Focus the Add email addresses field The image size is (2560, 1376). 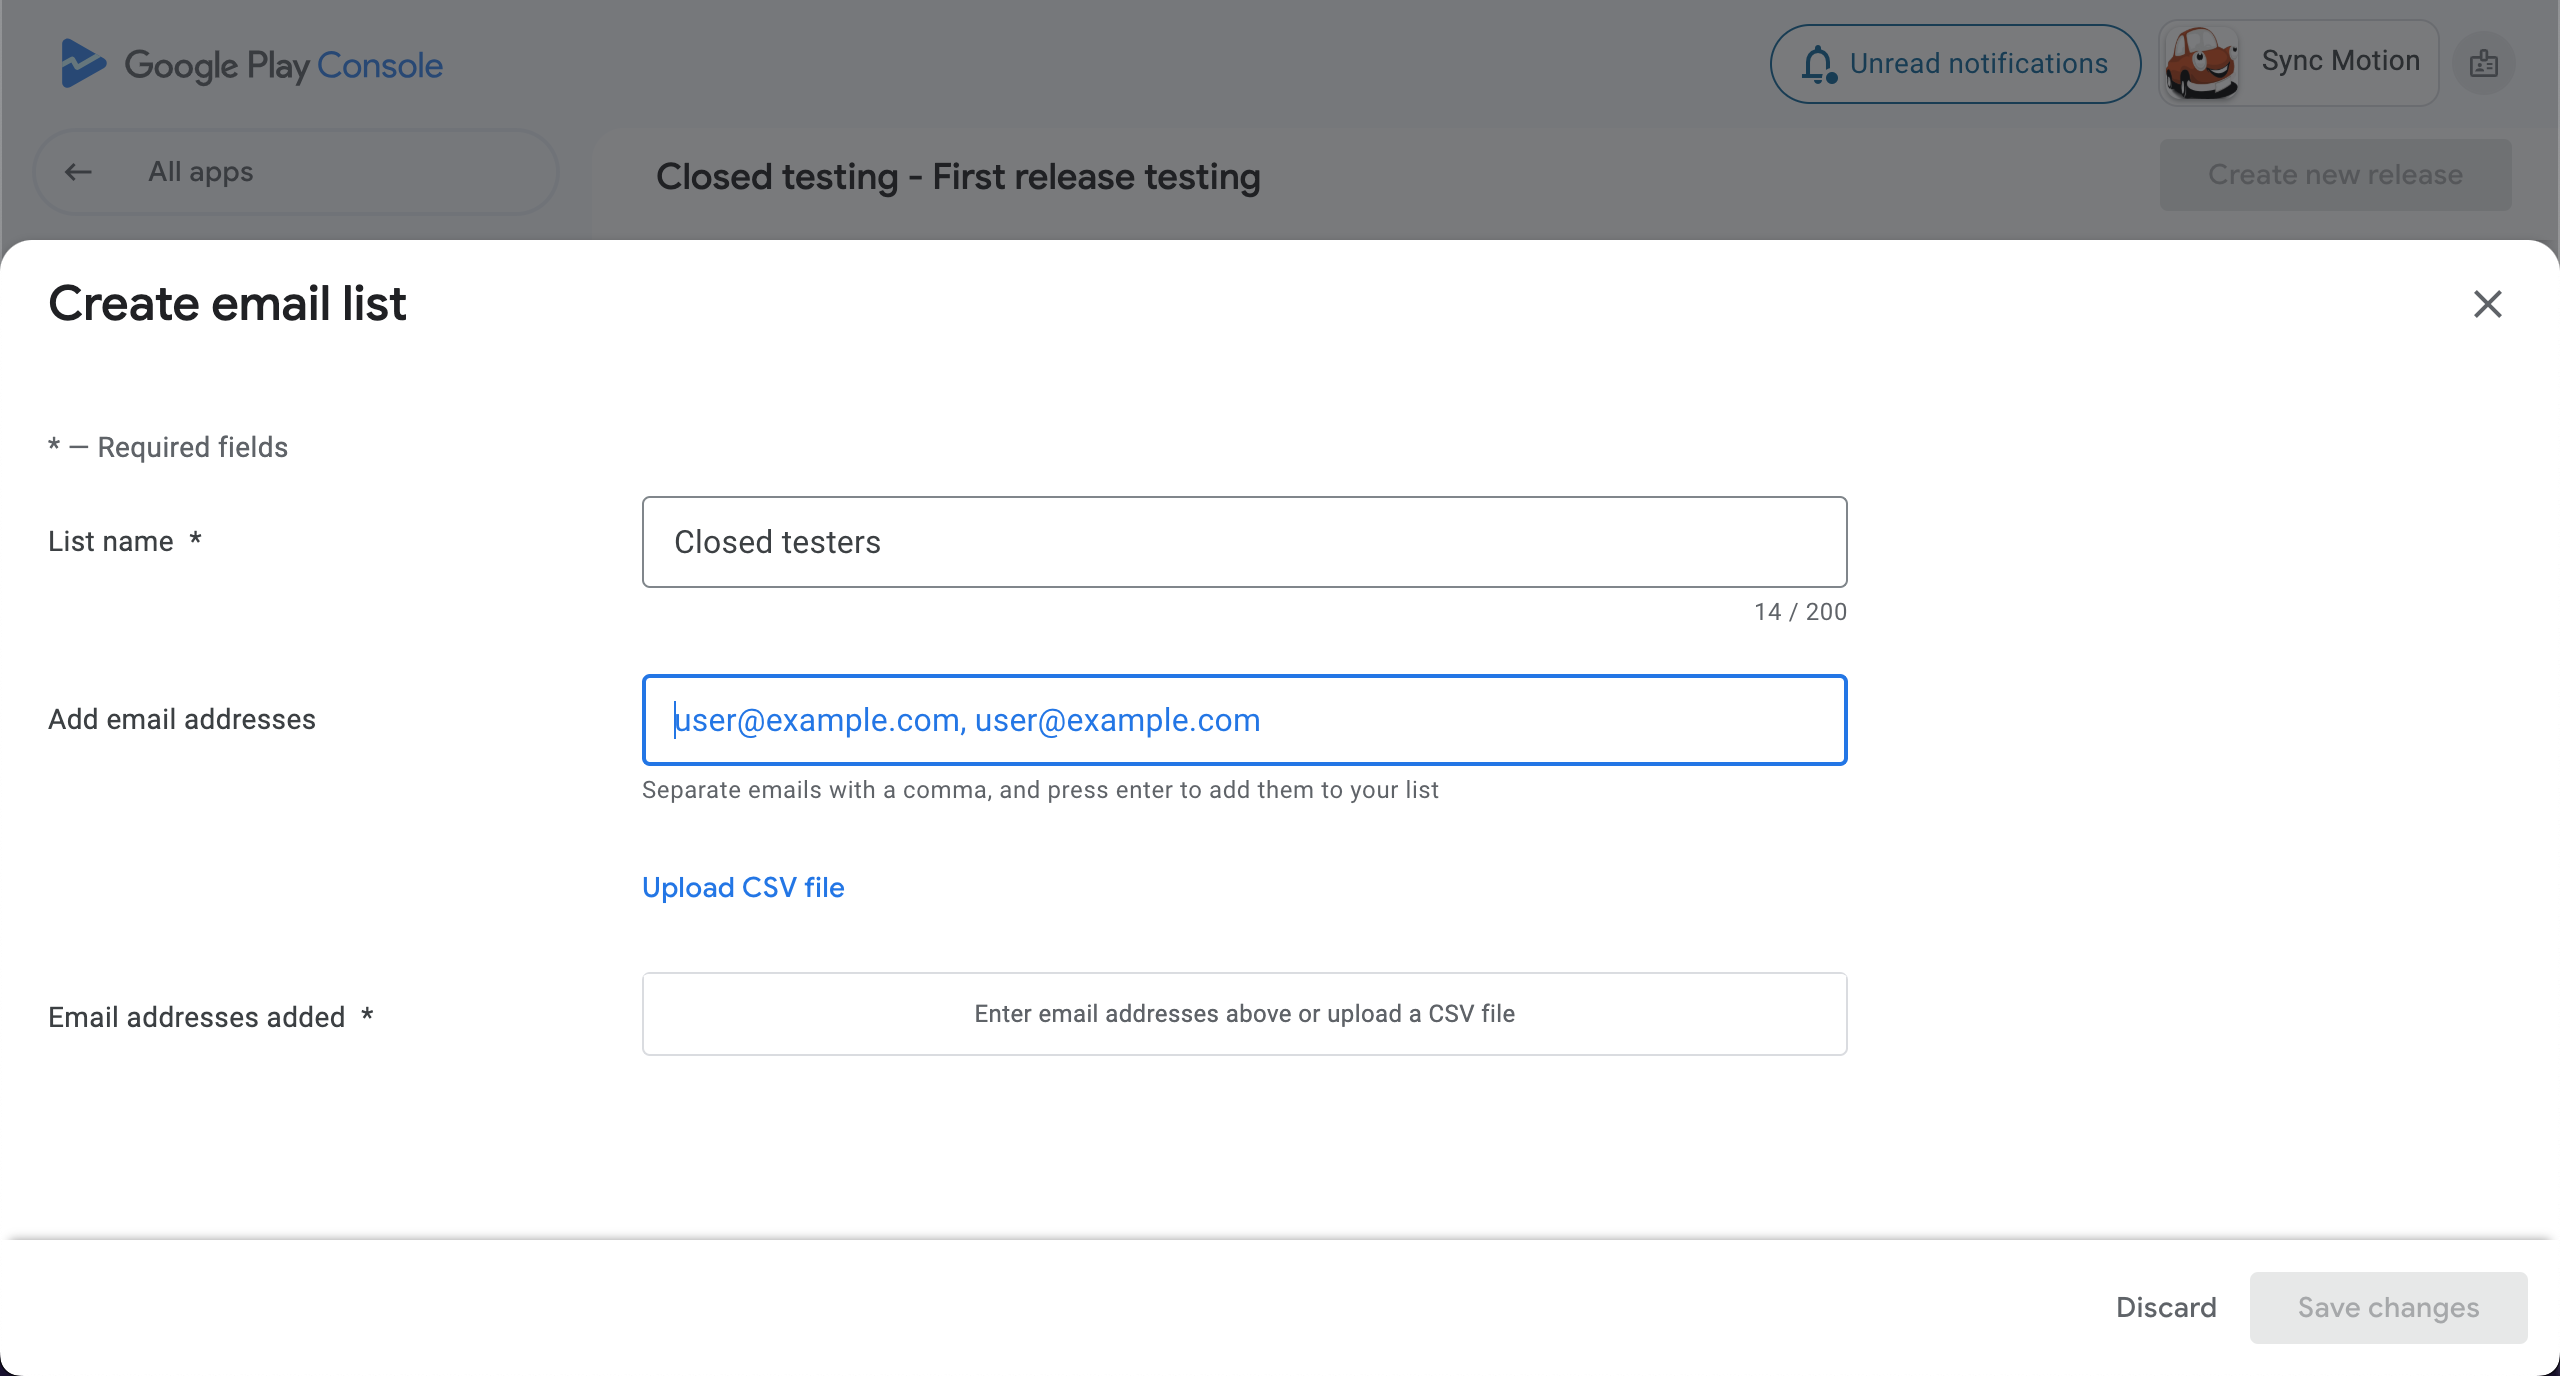pos(1244,720)
